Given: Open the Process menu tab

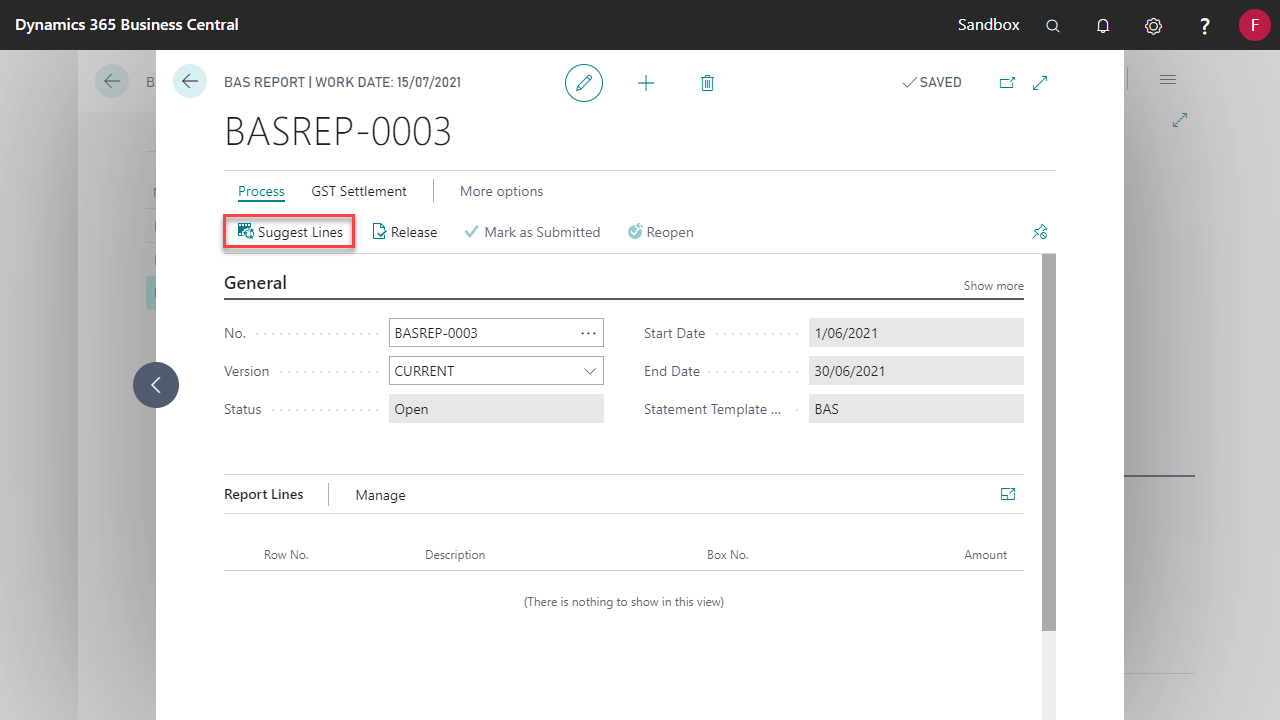Looking at the screenshot, I should pos(261,191).
